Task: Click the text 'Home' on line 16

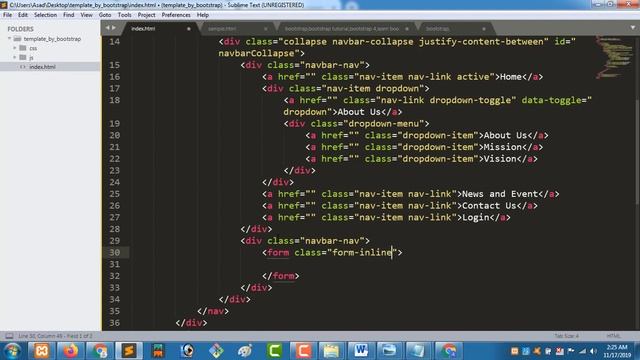Action: [x=511, y=77]
